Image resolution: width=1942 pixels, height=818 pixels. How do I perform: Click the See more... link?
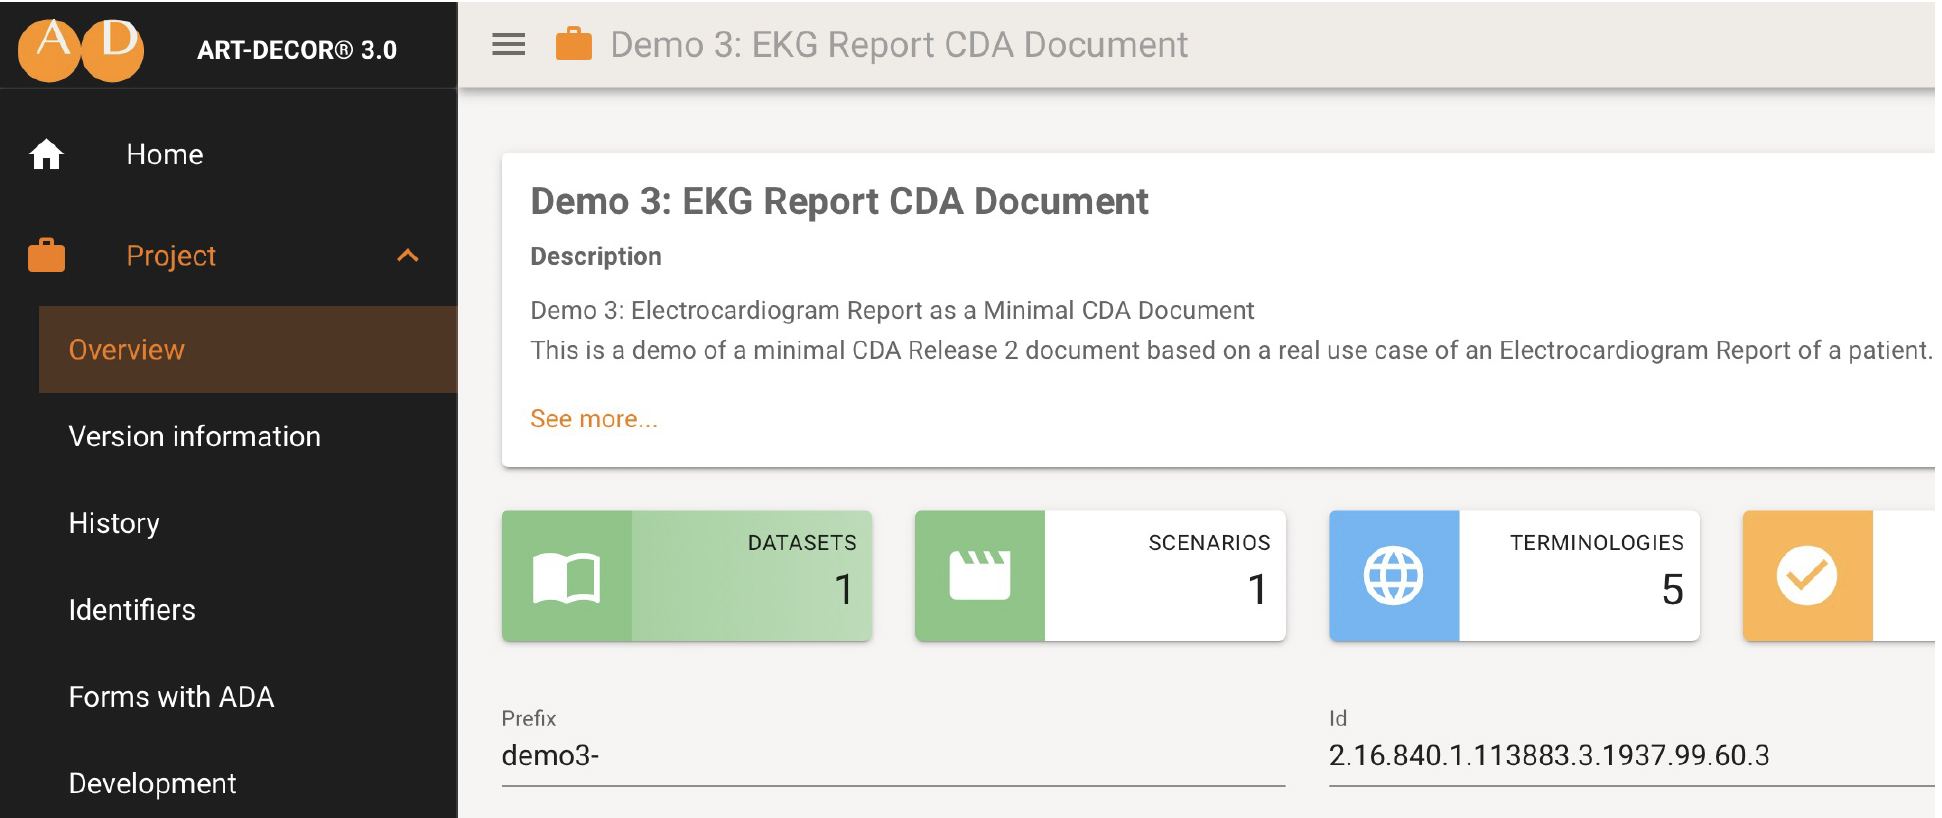click(593, 419)
